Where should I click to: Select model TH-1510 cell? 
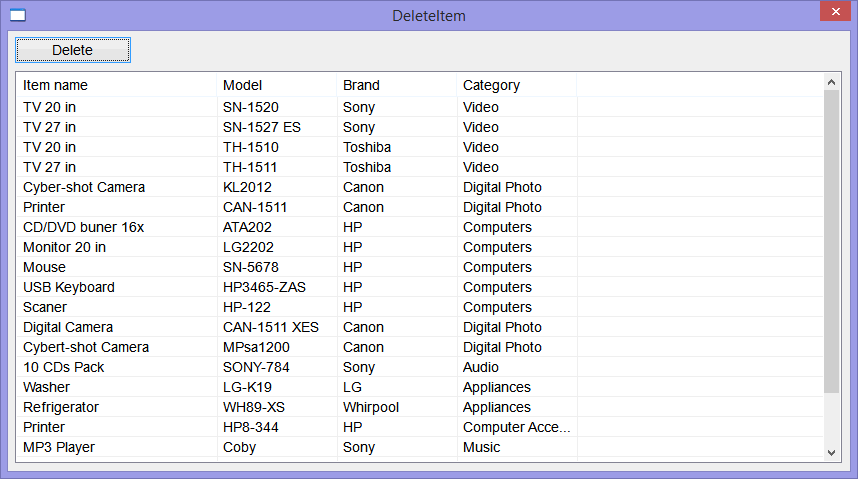coord(251,147)
